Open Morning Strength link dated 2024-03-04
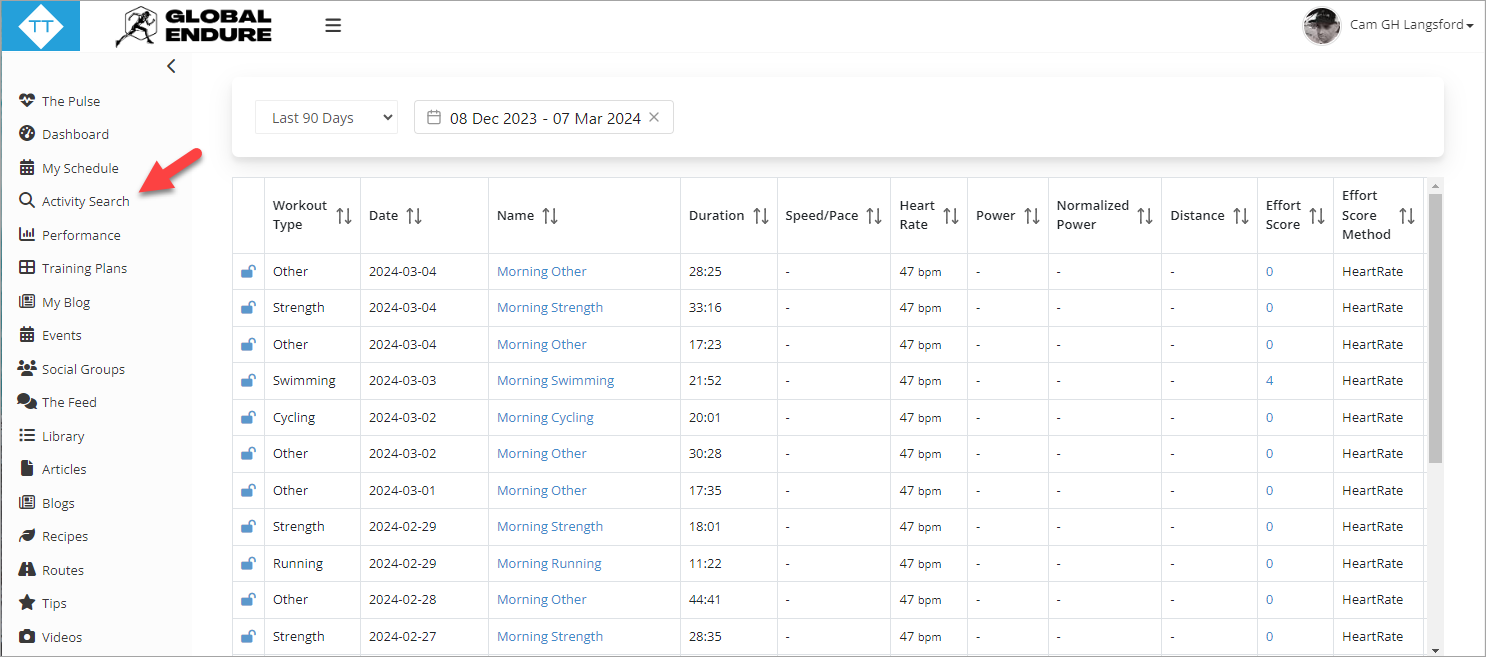 550,308
